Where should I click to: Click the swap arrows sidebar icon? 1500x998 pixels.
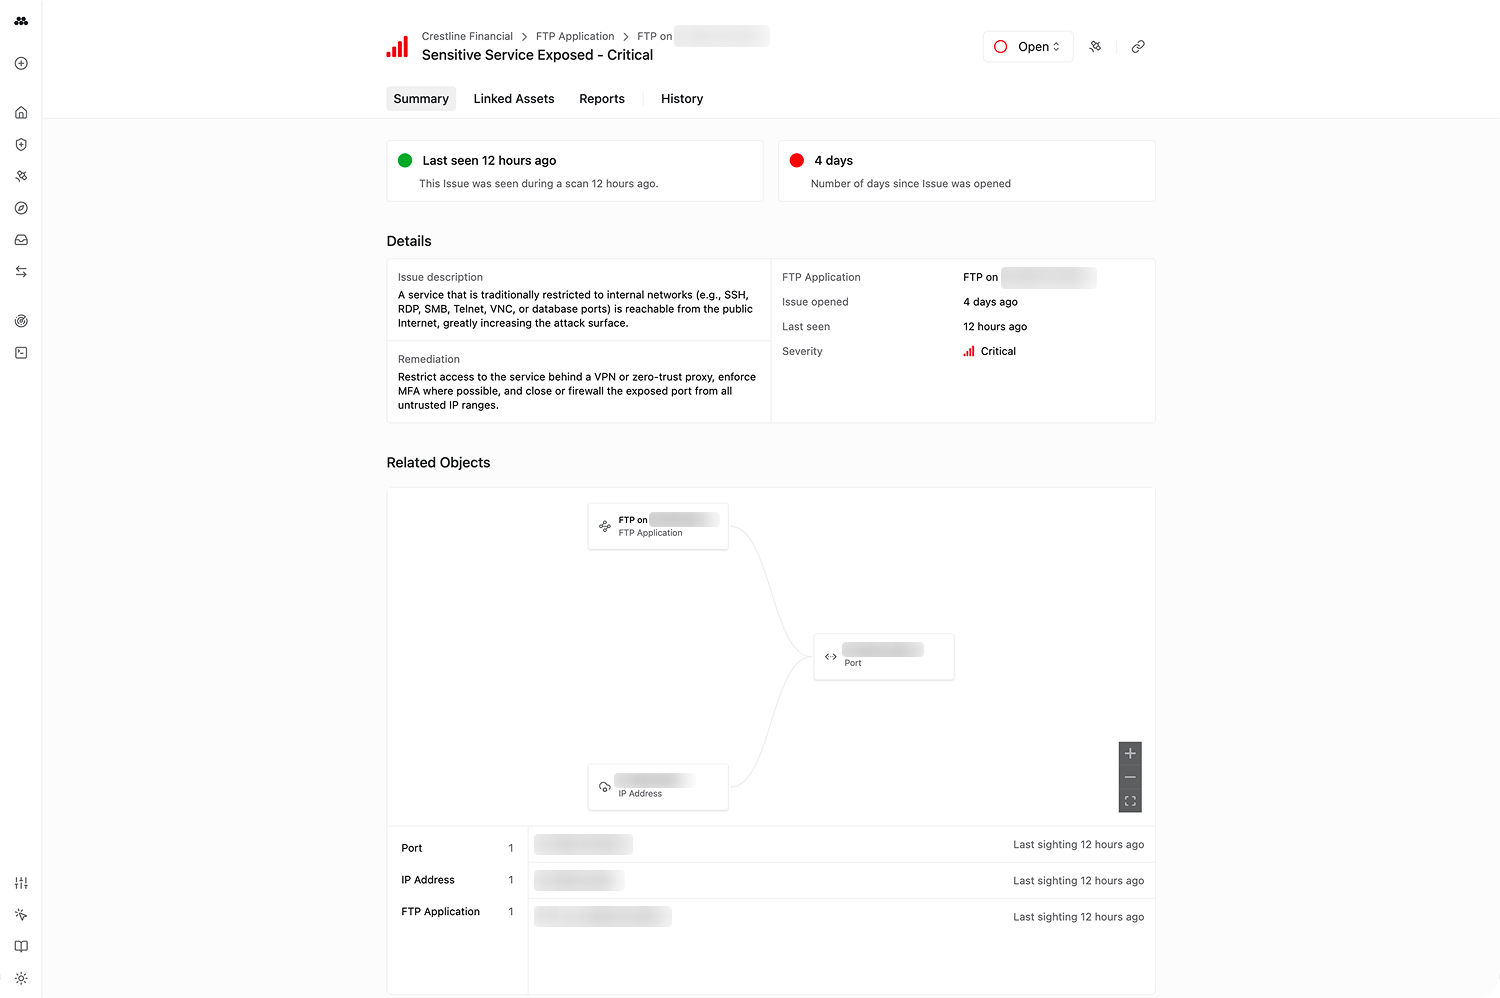click(21, 272)
